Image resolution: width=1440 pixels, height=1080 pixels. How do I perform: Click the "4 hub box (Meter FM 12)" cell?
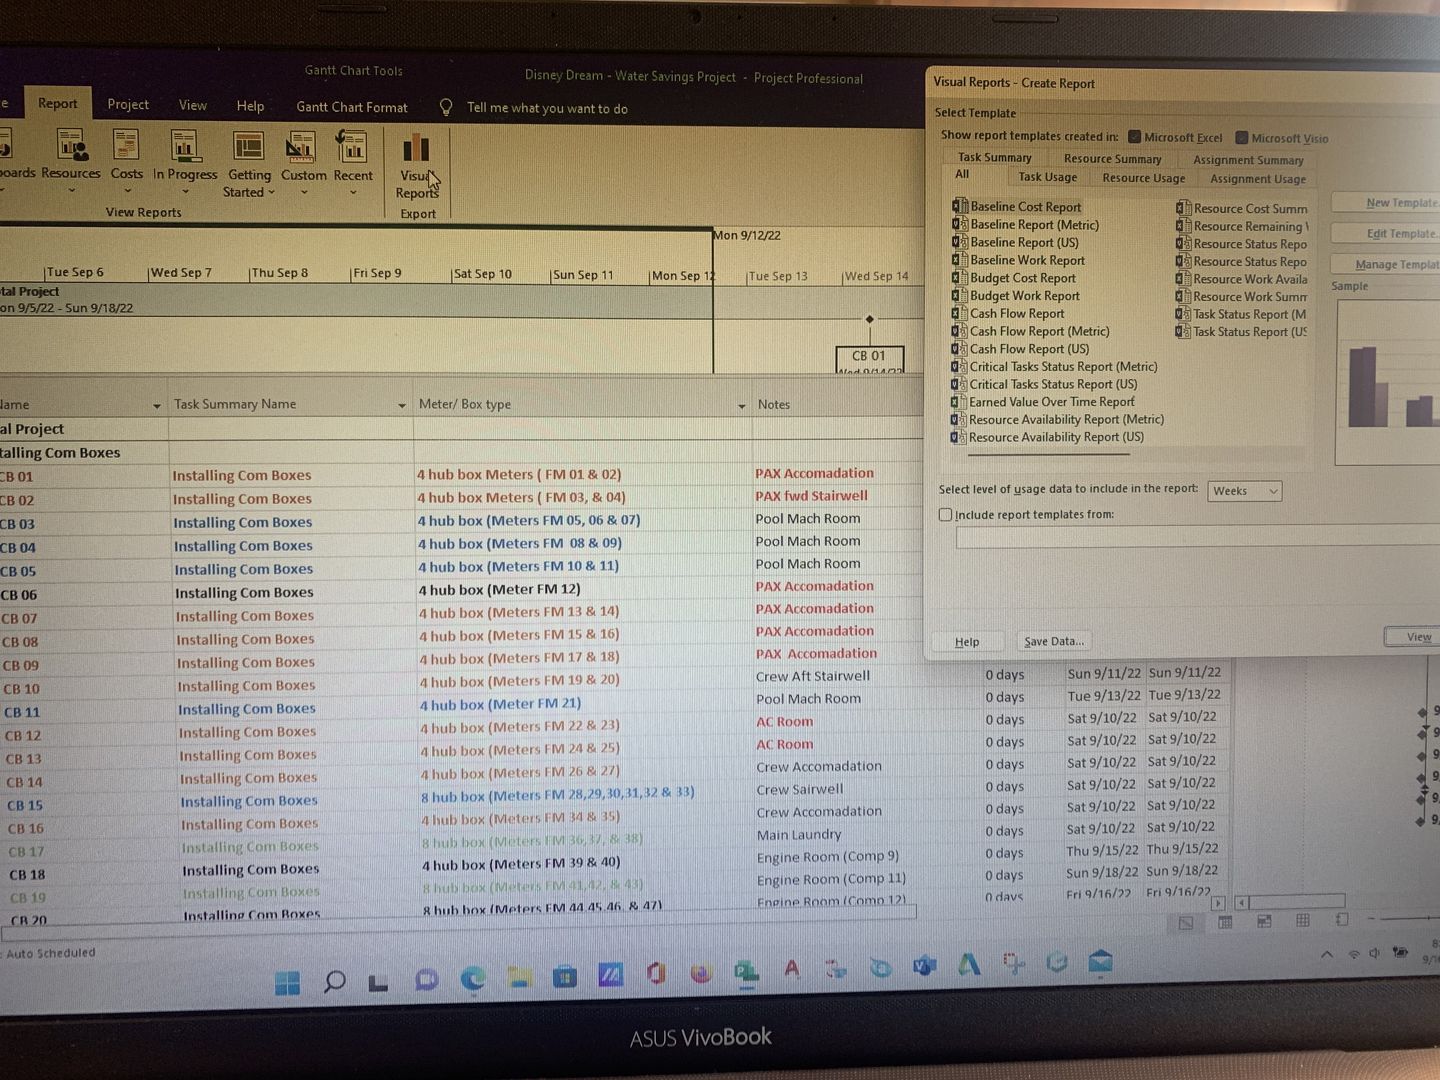500,589
